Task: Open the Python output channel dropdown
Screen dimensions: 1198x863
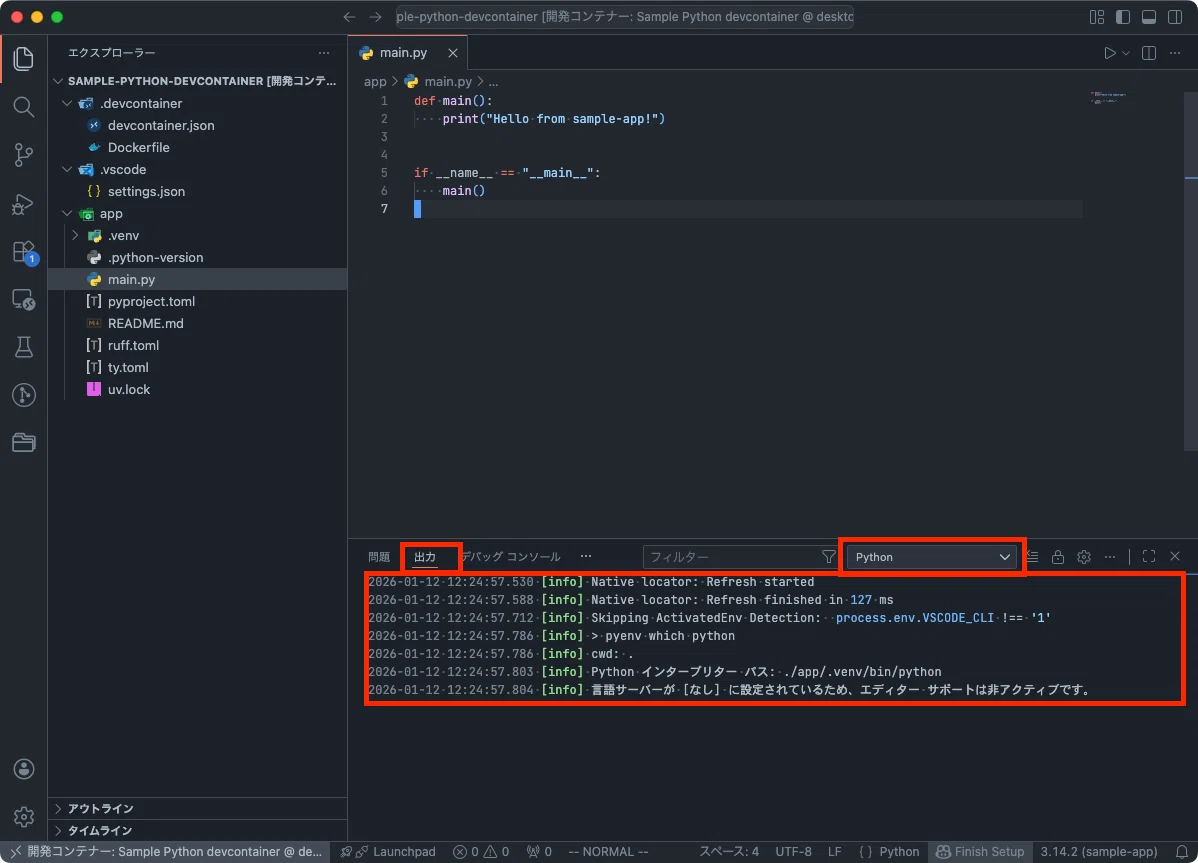Action: tap(931, 557)
